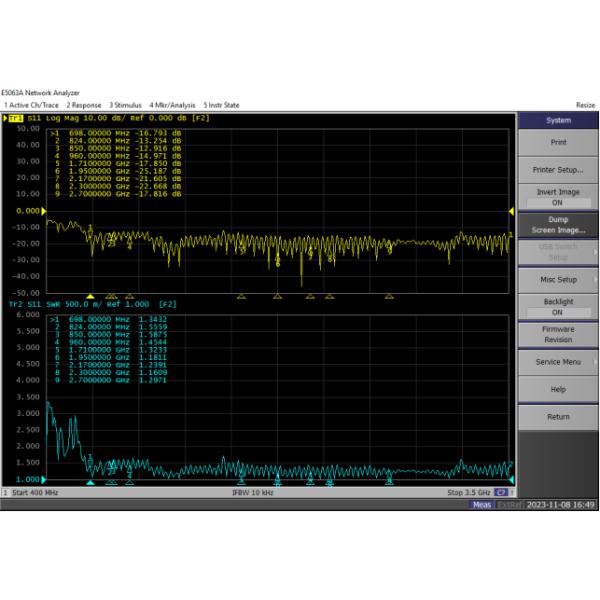
Task: Click the channel 1 indicator at bottom left
Action: [x=6, y=494]
